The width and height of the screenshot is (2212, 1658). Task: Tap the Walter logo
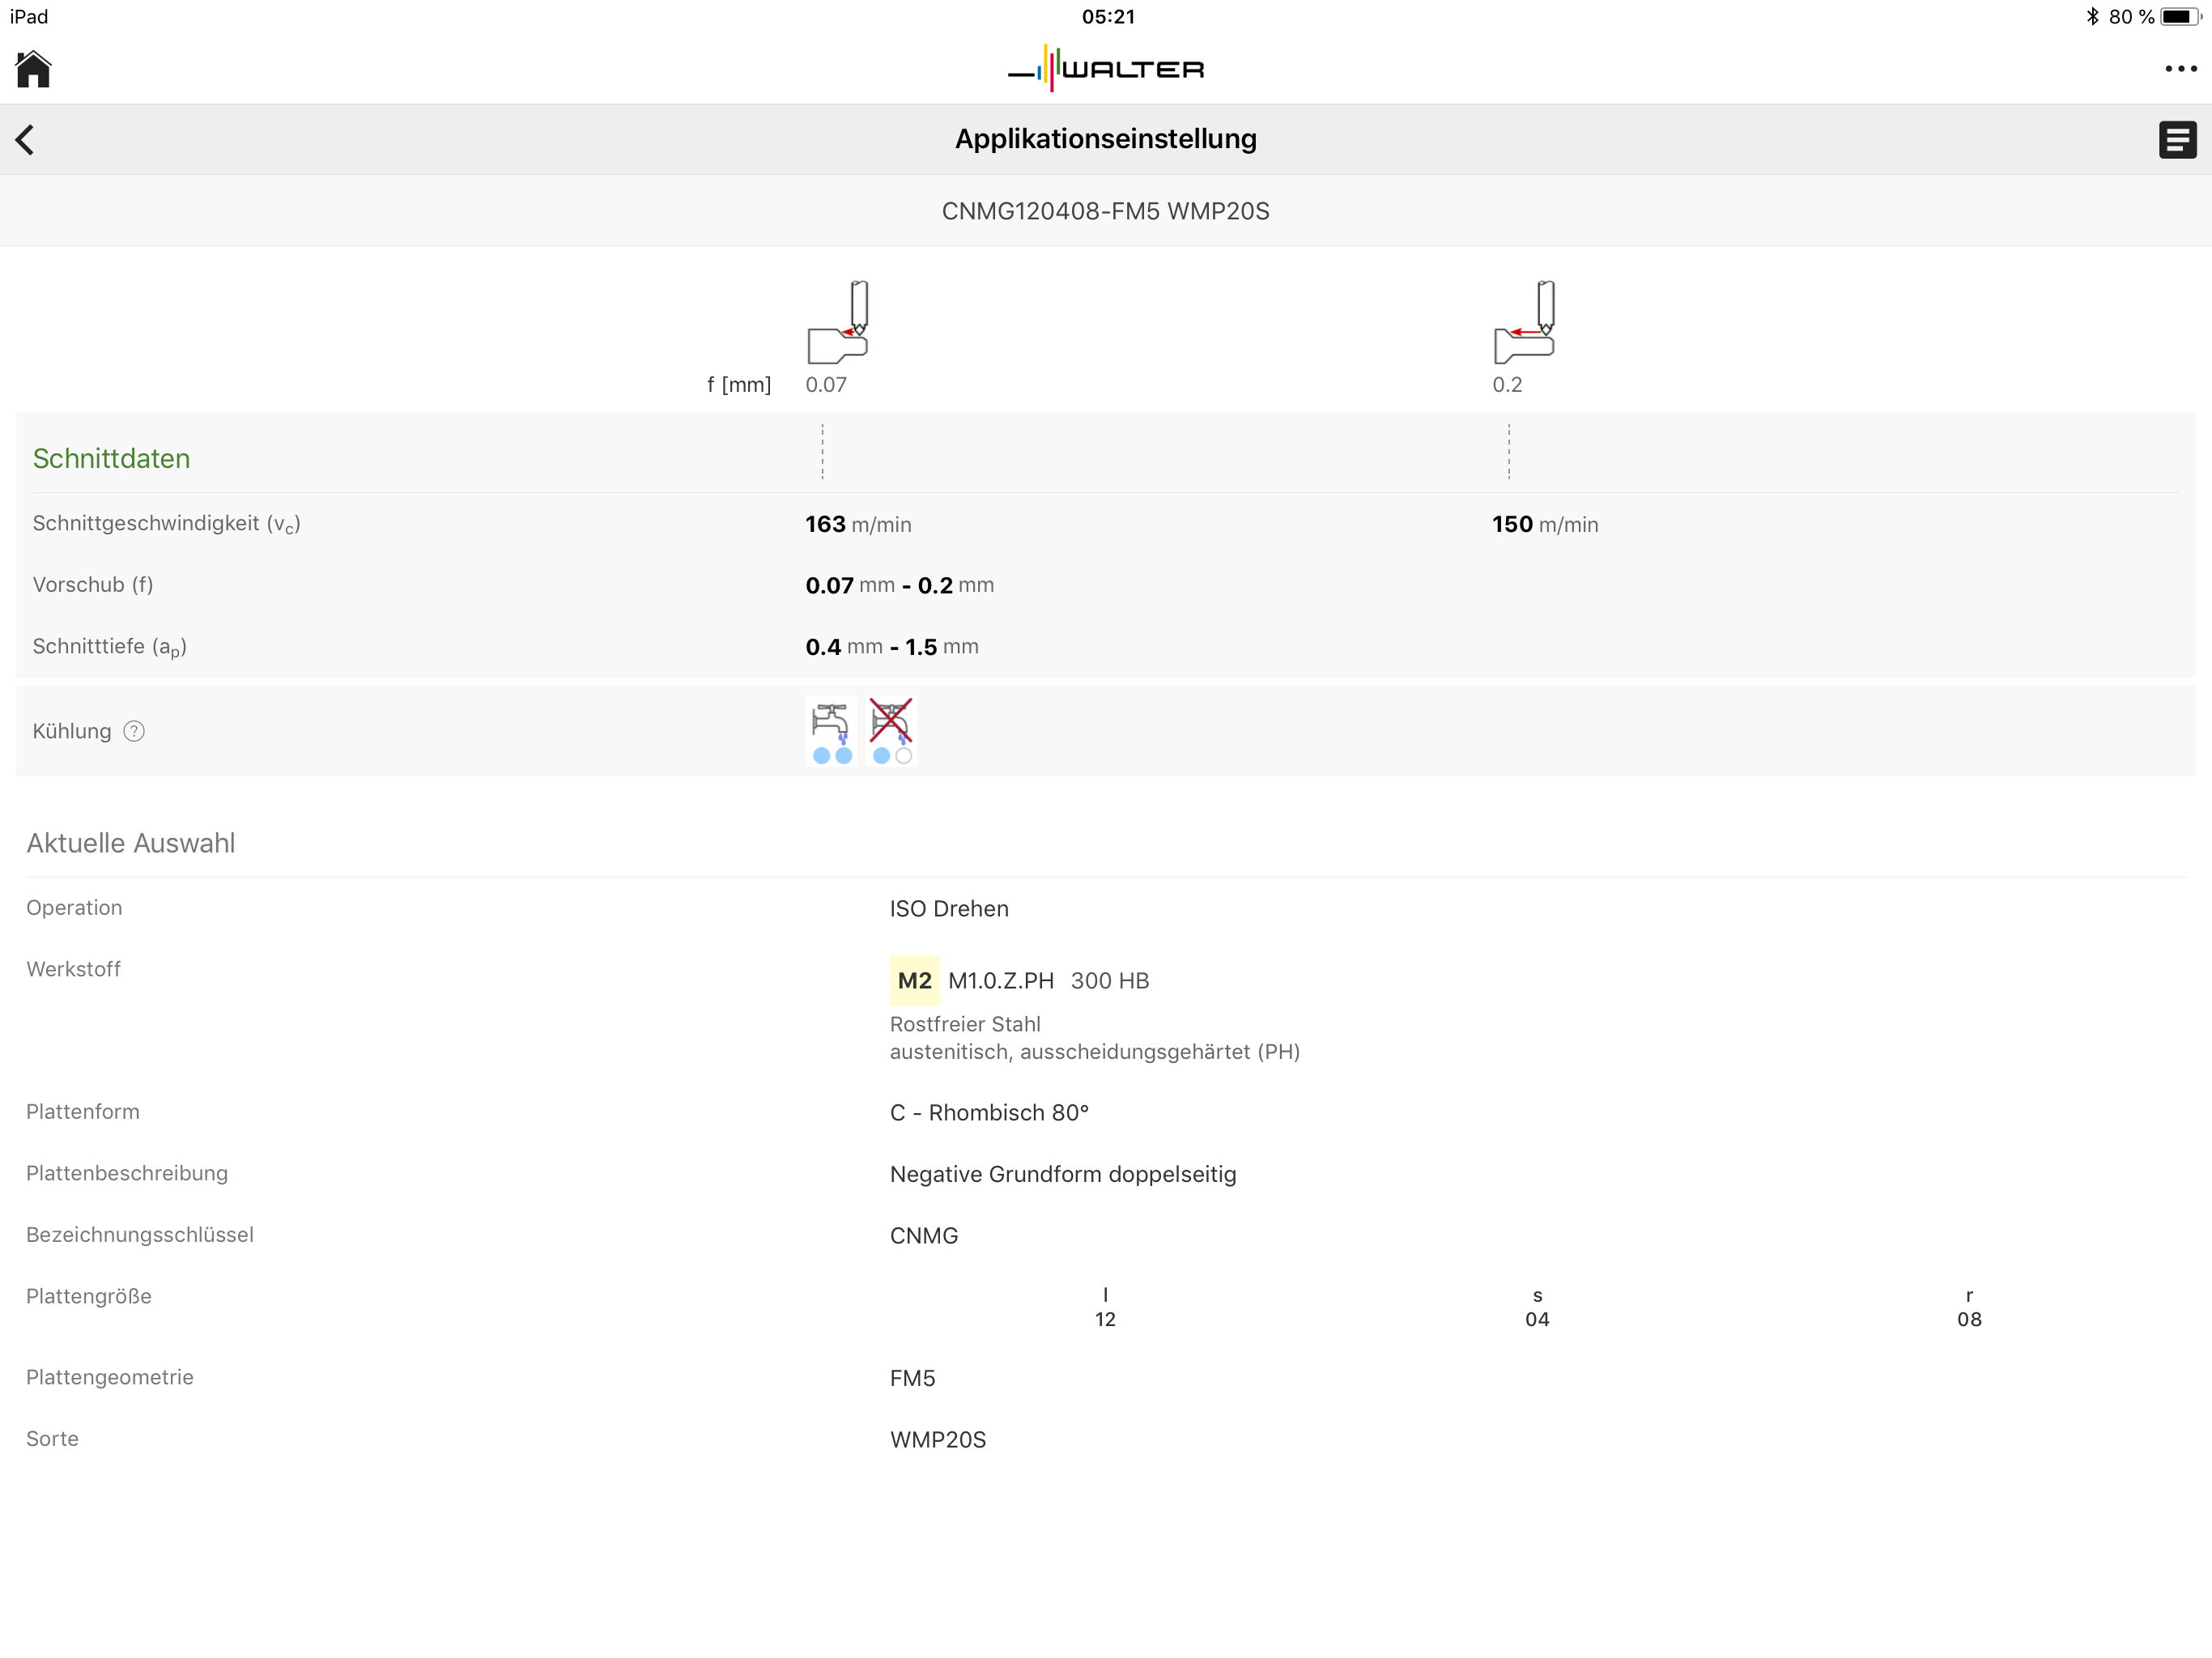tap(1105, 69)
